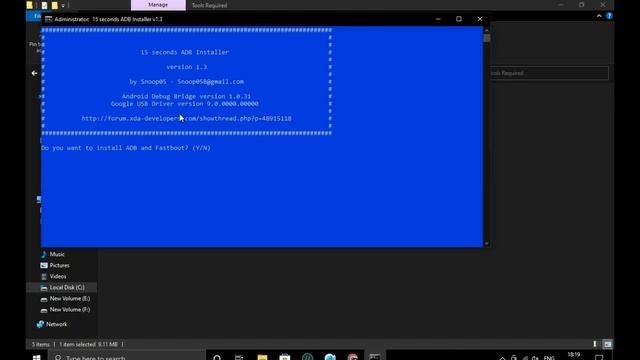Select Videos in the navigation pane
This screenshot has height=360, width=640.
pyautogui.click(x=58, y=276)
